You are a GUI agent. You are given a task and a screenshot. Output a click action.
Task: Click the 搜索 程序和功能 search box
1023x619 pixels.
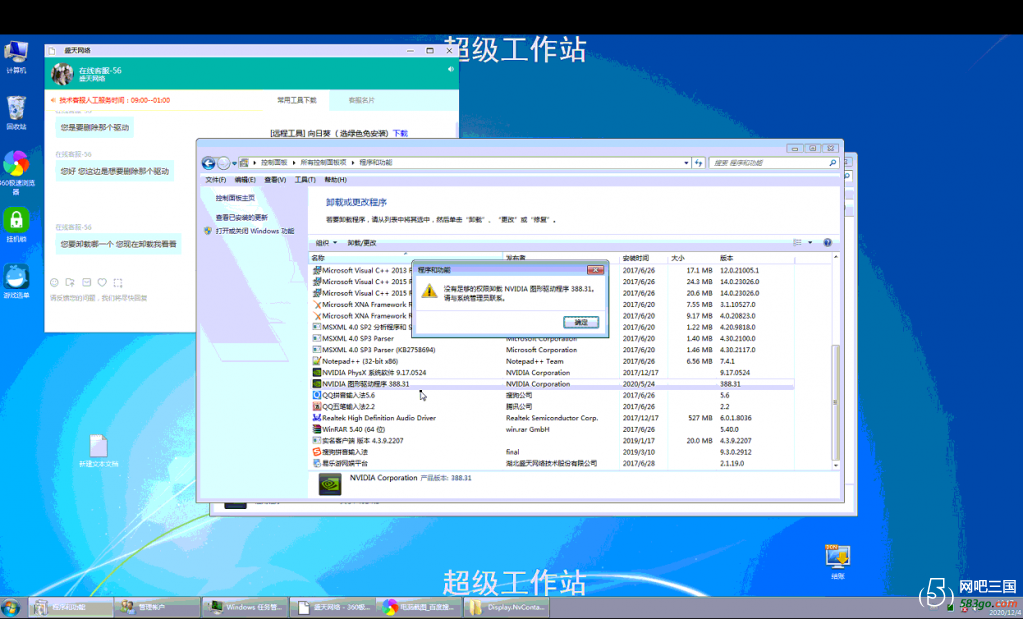point(773,162)
